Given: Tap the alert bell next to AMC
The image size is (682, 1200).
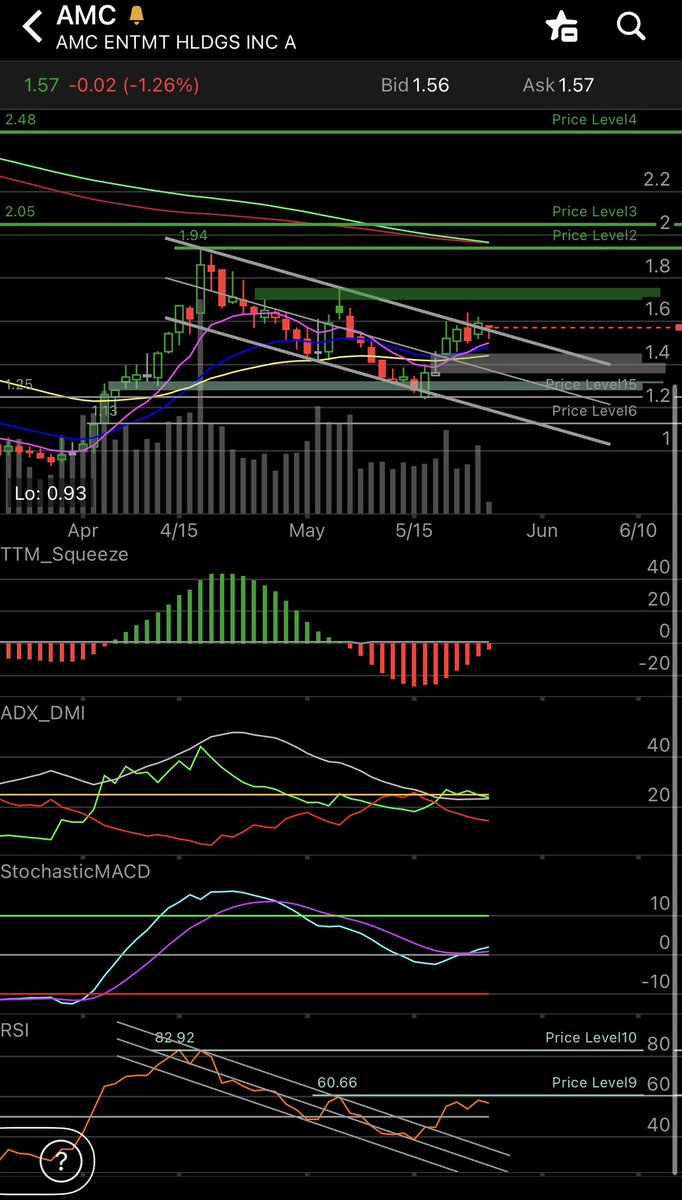Looking at the screenshot, I should [x=137, y=17].
